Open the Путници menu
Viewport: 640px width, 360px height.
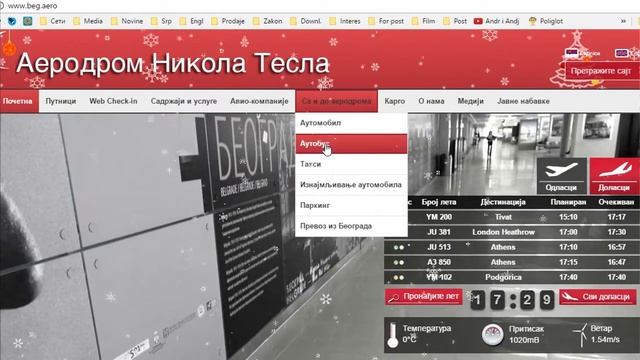click(60, 101)
